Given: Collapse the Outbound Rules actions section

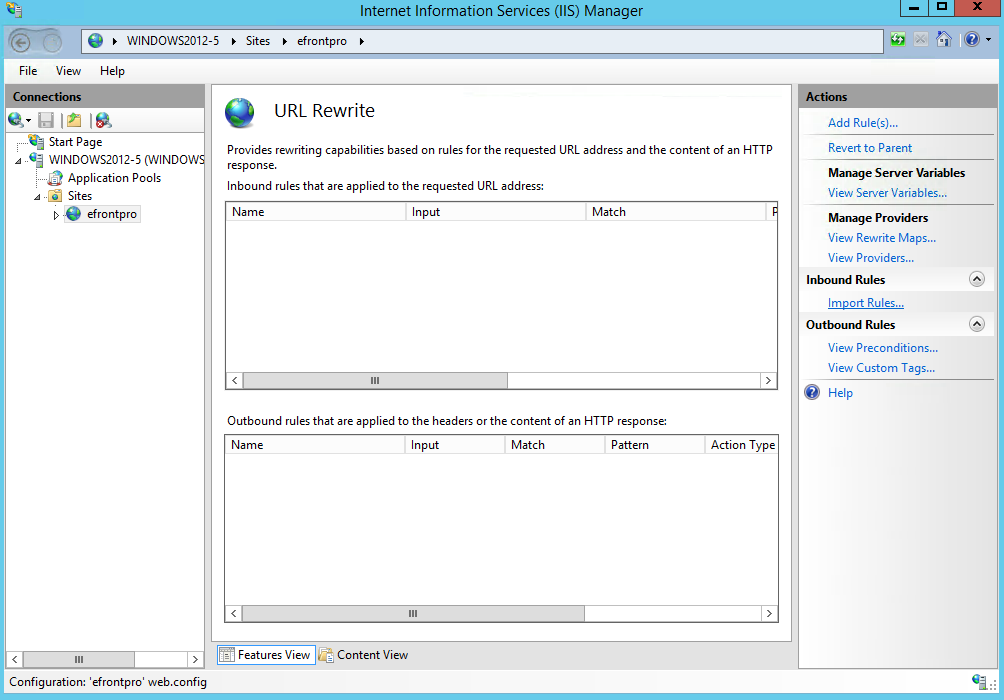Looking at the screenshot, I should tap(977, 325).
